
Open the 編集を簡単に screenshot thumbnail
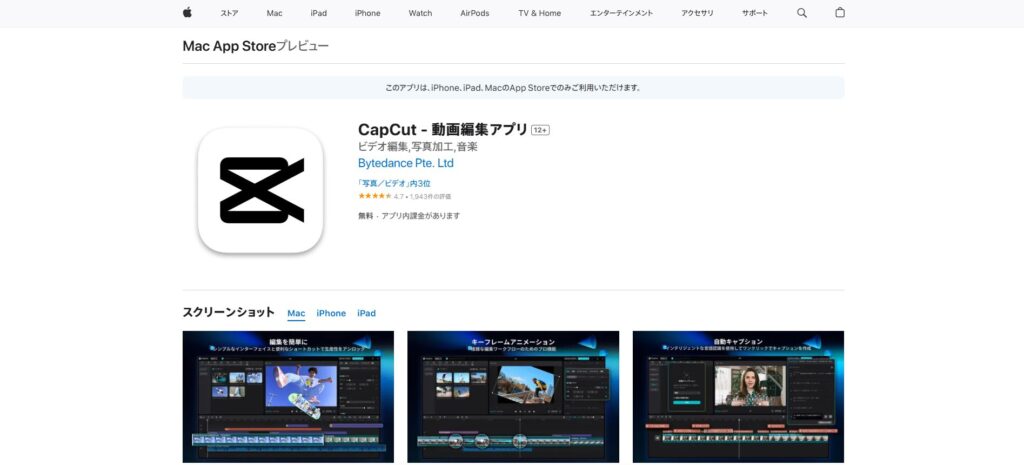point(288,396)
